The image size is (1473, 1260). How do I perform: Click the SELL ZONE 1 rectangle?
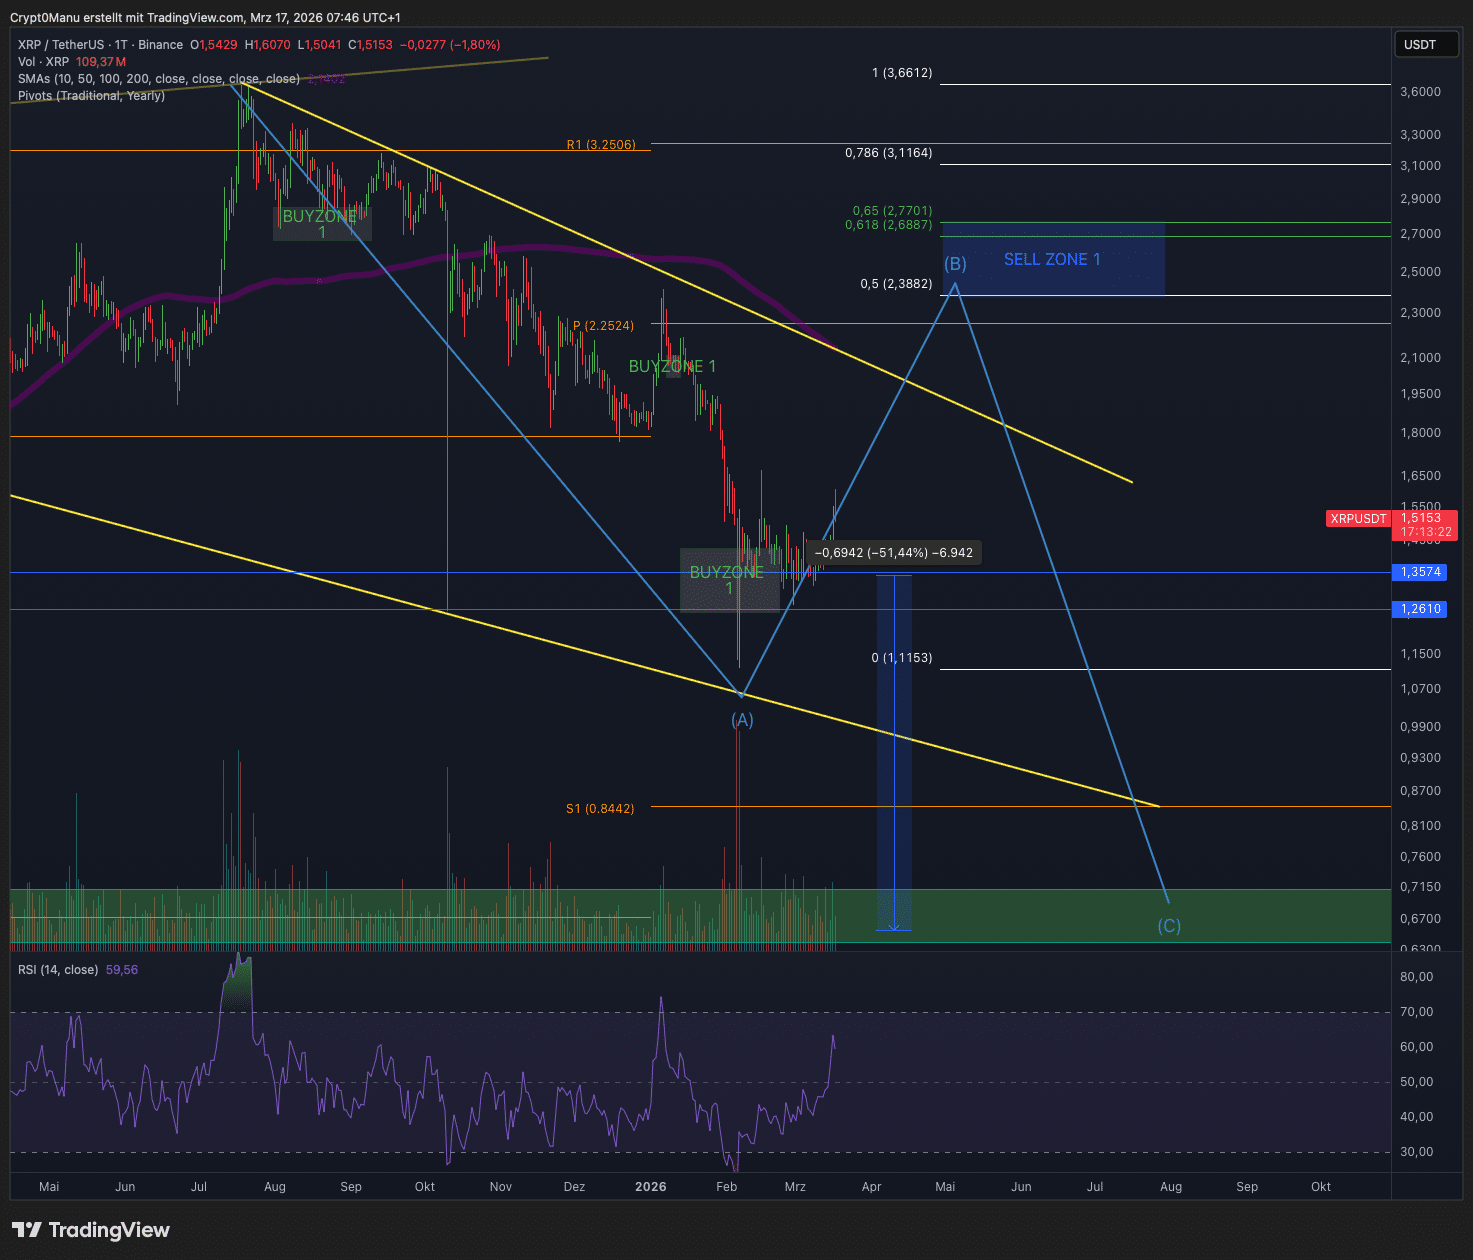1052,259
